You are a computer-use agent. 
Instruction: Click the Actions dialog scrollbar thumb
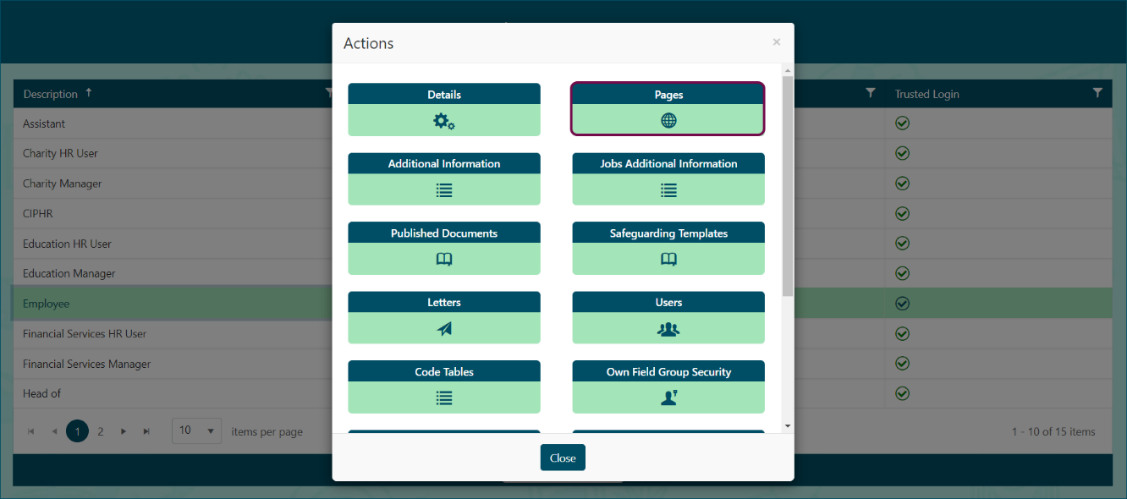point(788,186)
